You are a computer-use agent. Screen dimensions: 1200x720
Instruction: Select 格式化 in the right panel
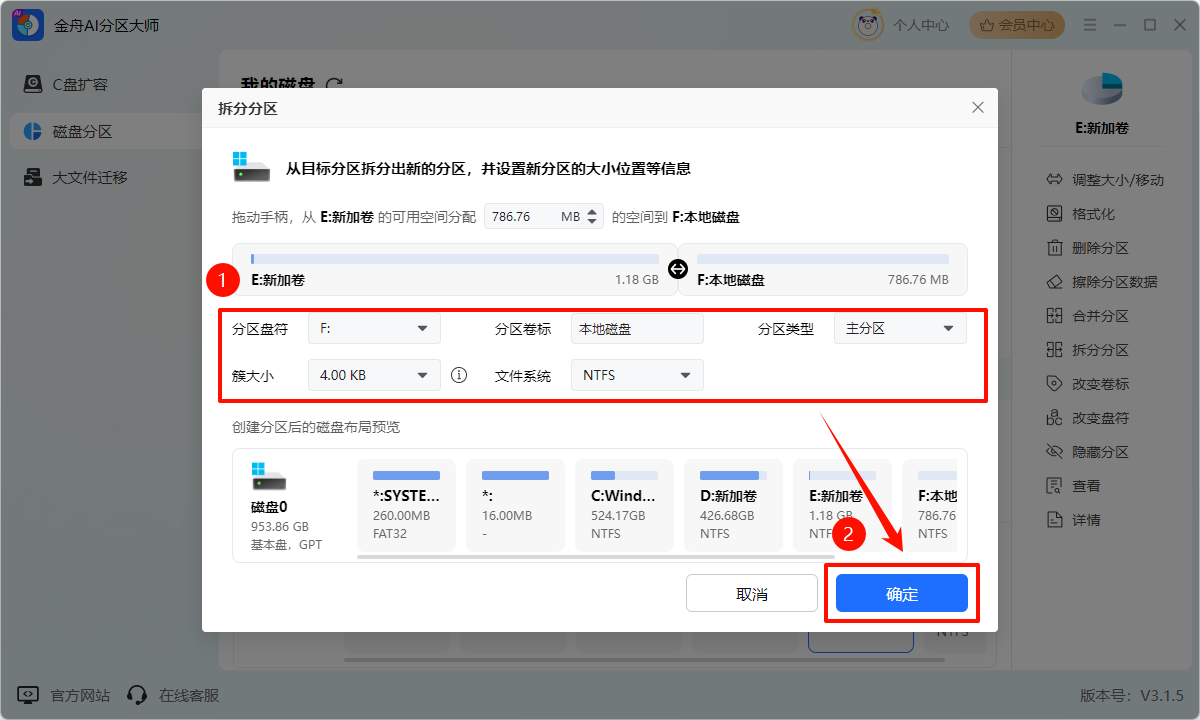(x=1092, y=214)
